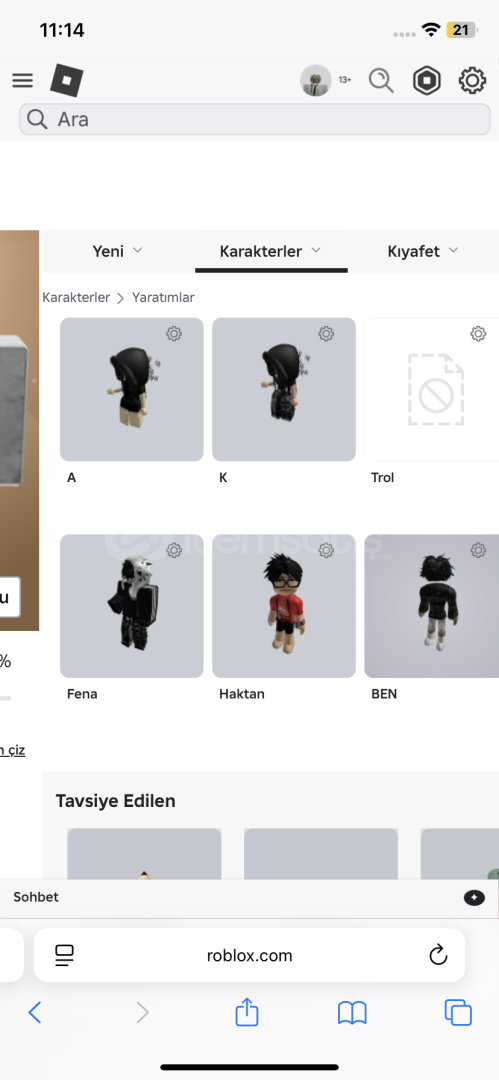The width and height of the screenshot is (499, 1080).
Task: Click the Karakterler breadcrumb link
Action: pyautogui.click(x=76, y=298)
